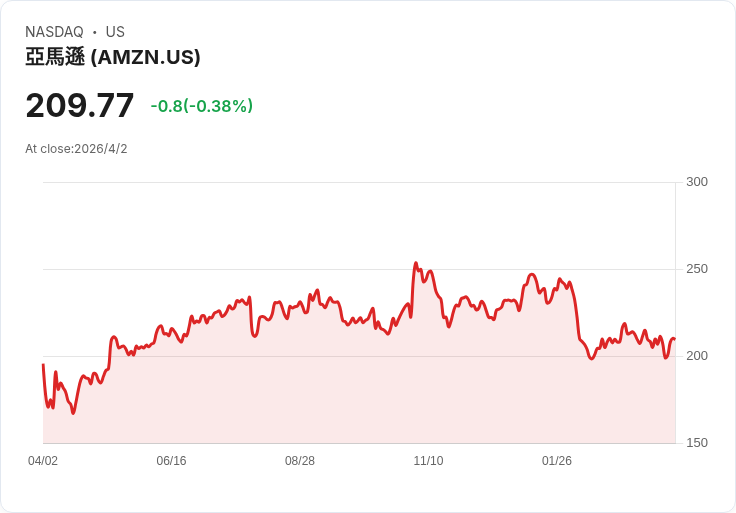Click the 200 y-axis label
736x513 pixels.
(x=697, y=355)
